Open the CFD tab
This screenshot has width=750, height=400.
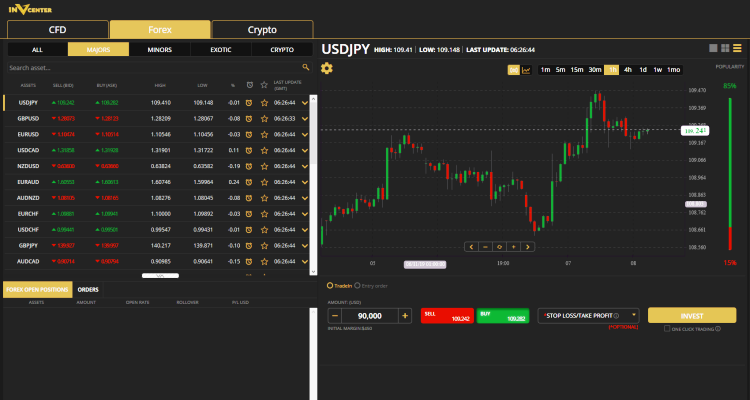(58, 30)
